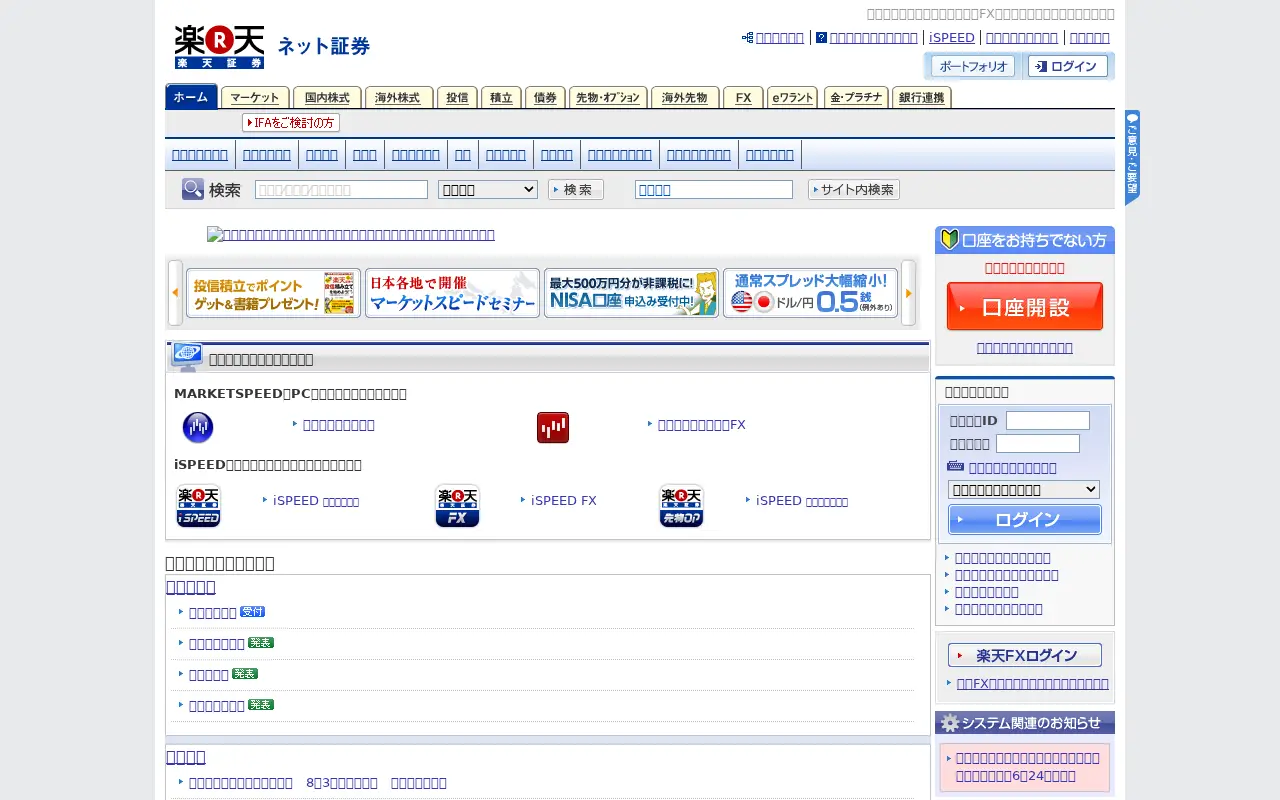
Task: Click the orange 口座開設 button
Action: [1025, 306]
